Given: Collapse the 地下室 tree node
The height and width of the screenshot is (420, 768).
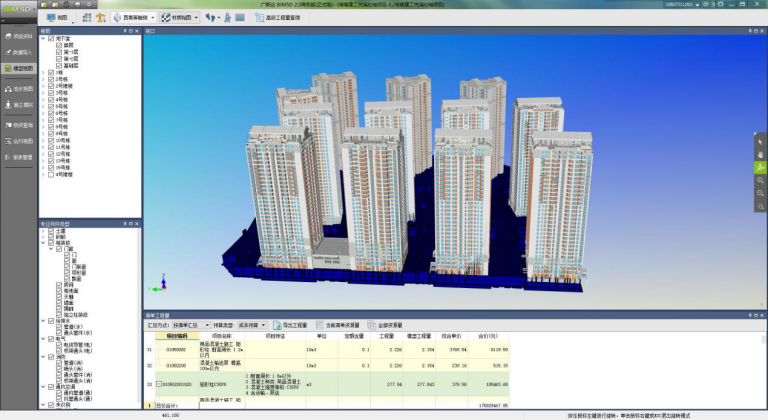Looking at the screenshot, I should (x=43, y=37).
